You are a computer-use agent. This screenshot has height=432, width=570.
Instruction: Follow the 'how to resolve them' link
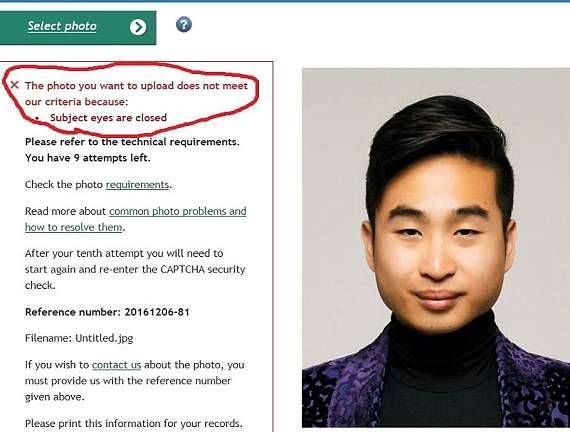[x=73, y=227]
